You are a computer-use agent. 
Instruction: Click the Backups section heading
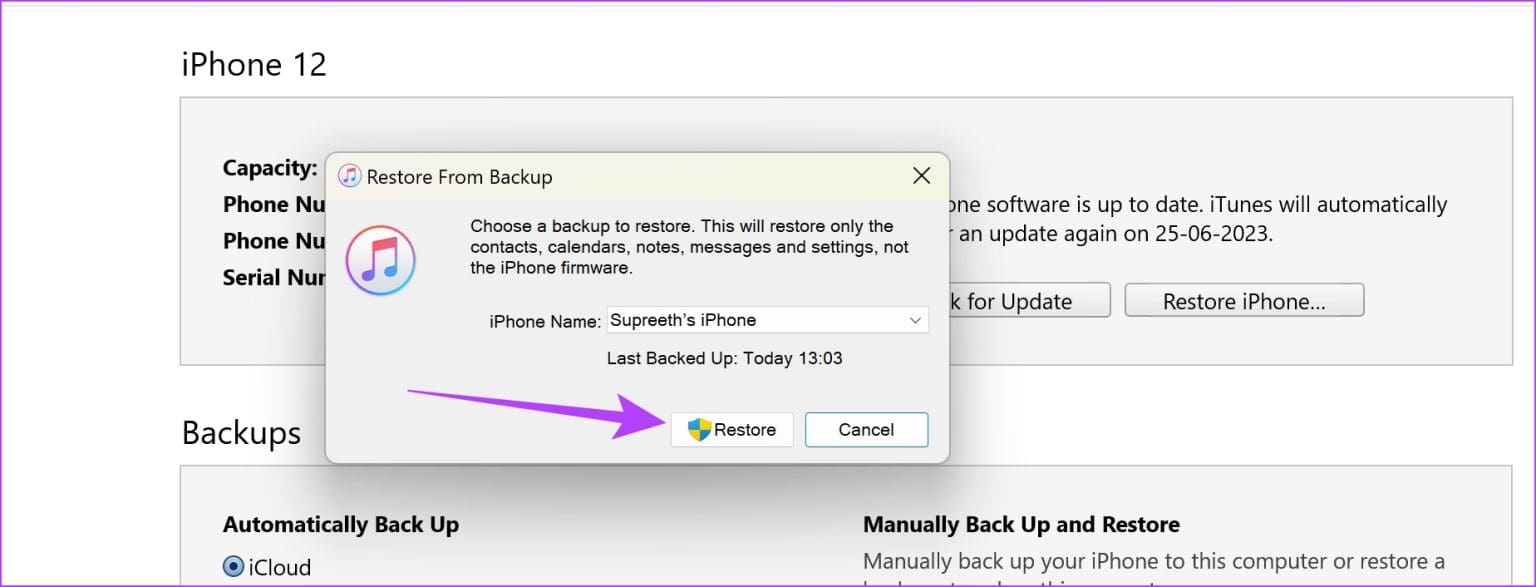240,433
